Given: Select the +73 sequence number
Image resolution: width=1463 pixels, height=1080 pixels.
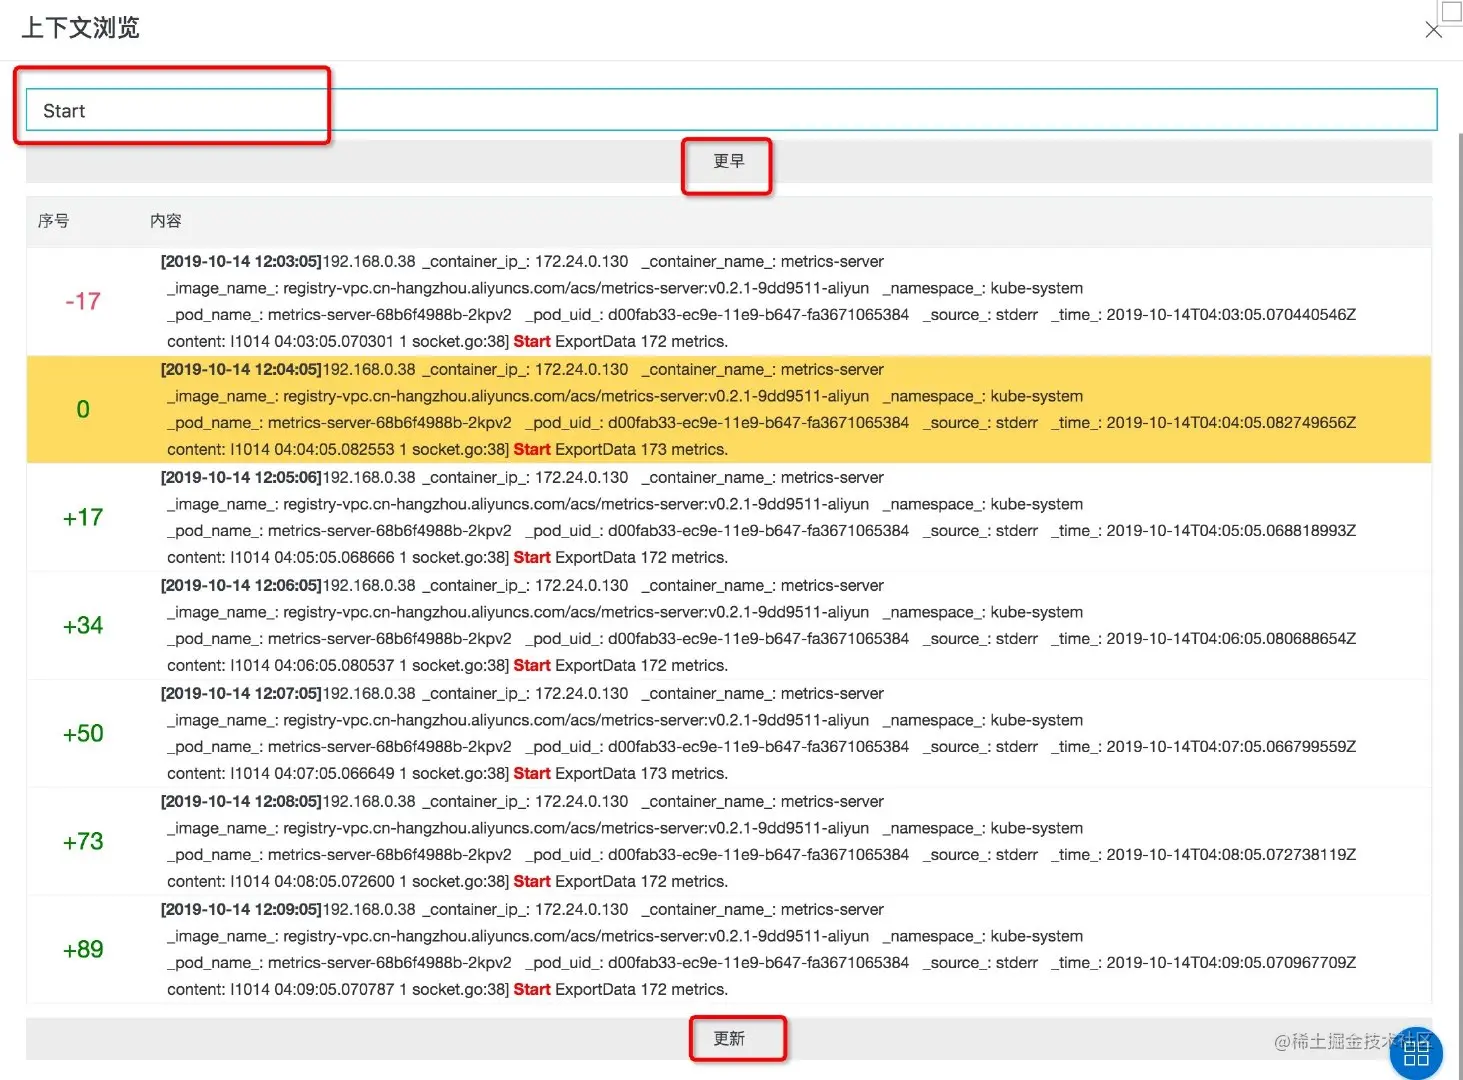Looking at the screenshot, I should 83,841.
